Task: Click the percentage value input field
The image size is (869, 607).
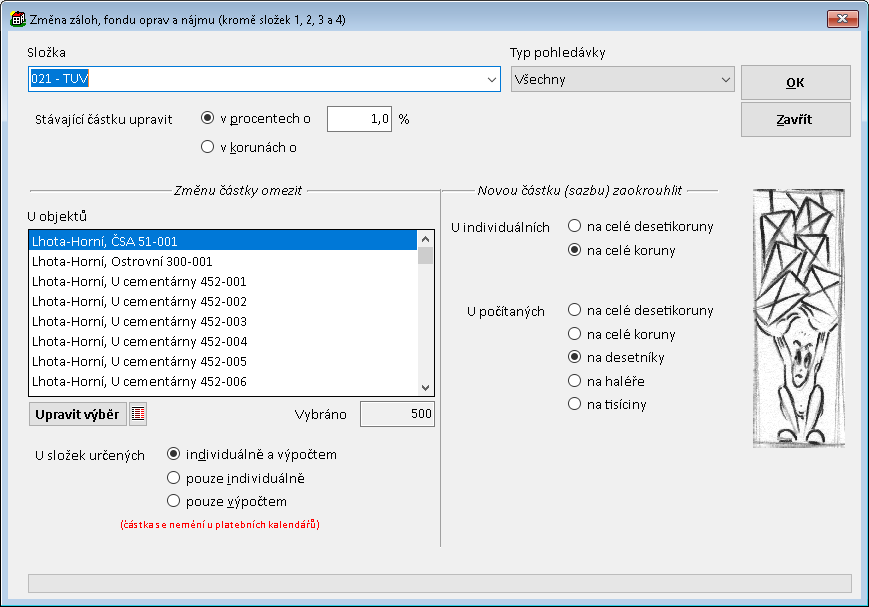Action: click(x=360, y=118)
